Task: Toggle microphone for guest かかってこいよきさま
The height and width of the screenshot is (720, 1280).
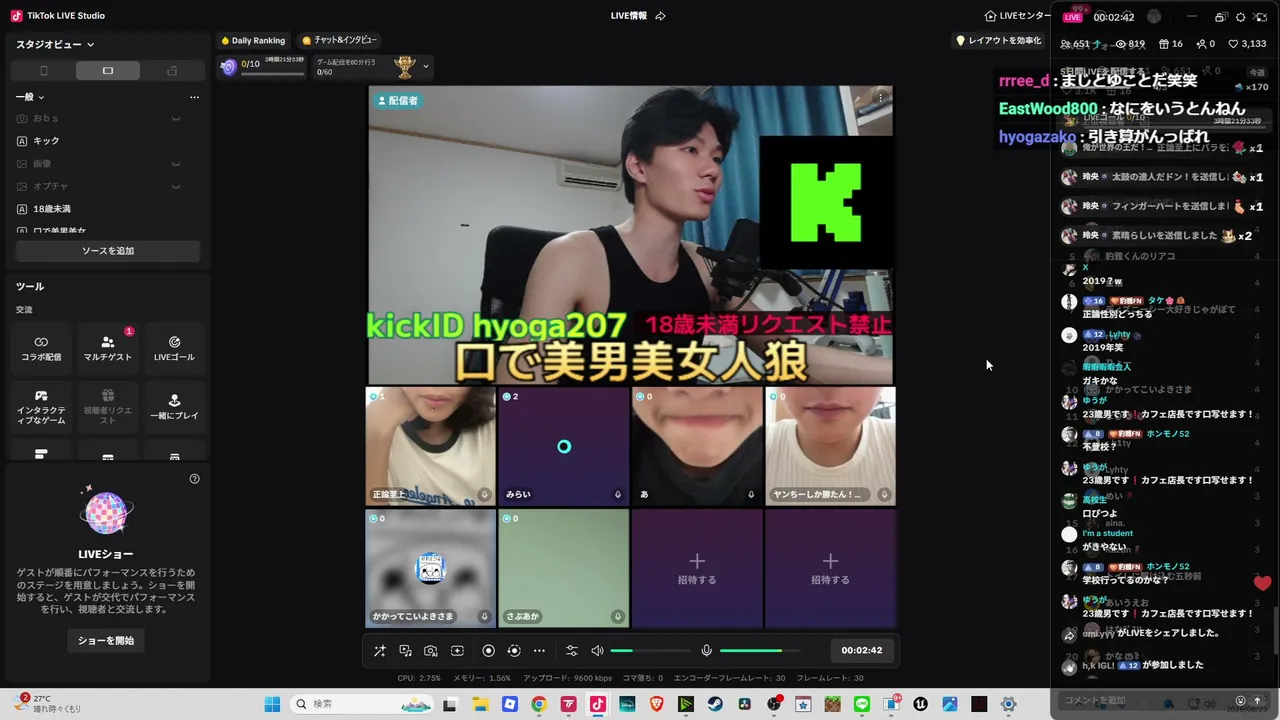Action: tap(485, 616)
